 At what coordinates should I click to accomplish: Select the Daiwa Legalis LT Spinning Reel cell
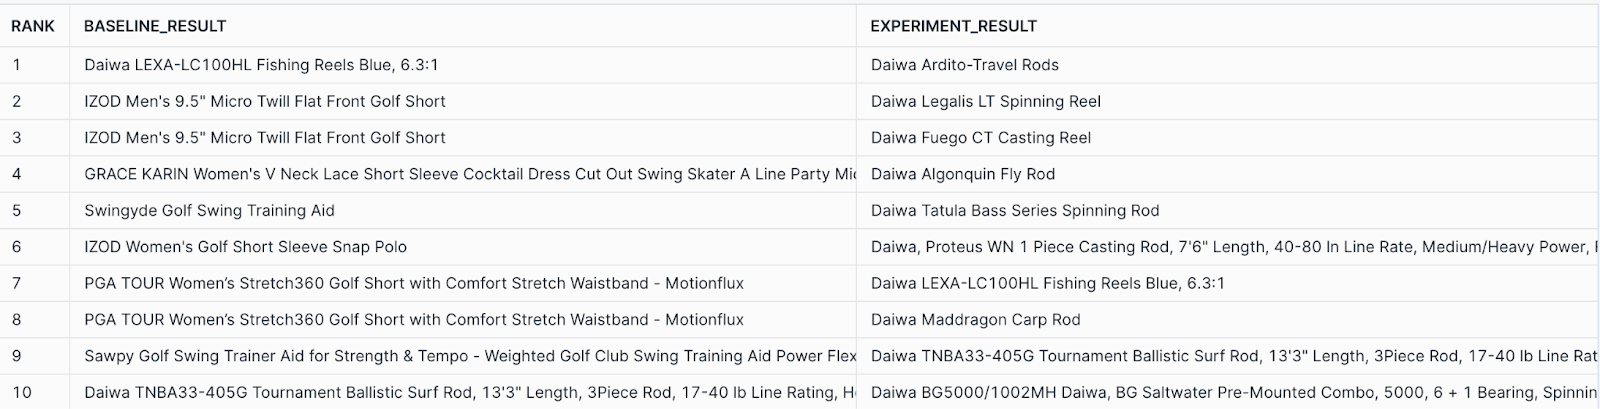click(985, 101)
